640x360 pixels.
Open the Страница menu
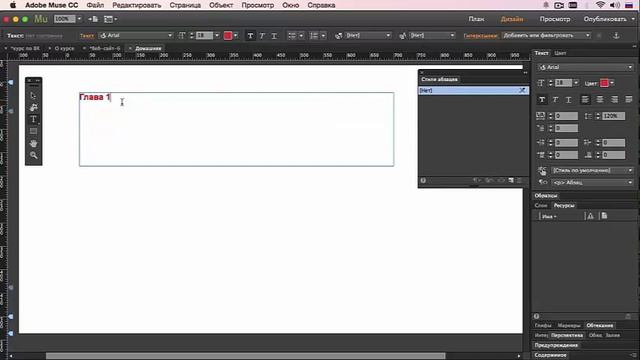click(x=185, y=5)
